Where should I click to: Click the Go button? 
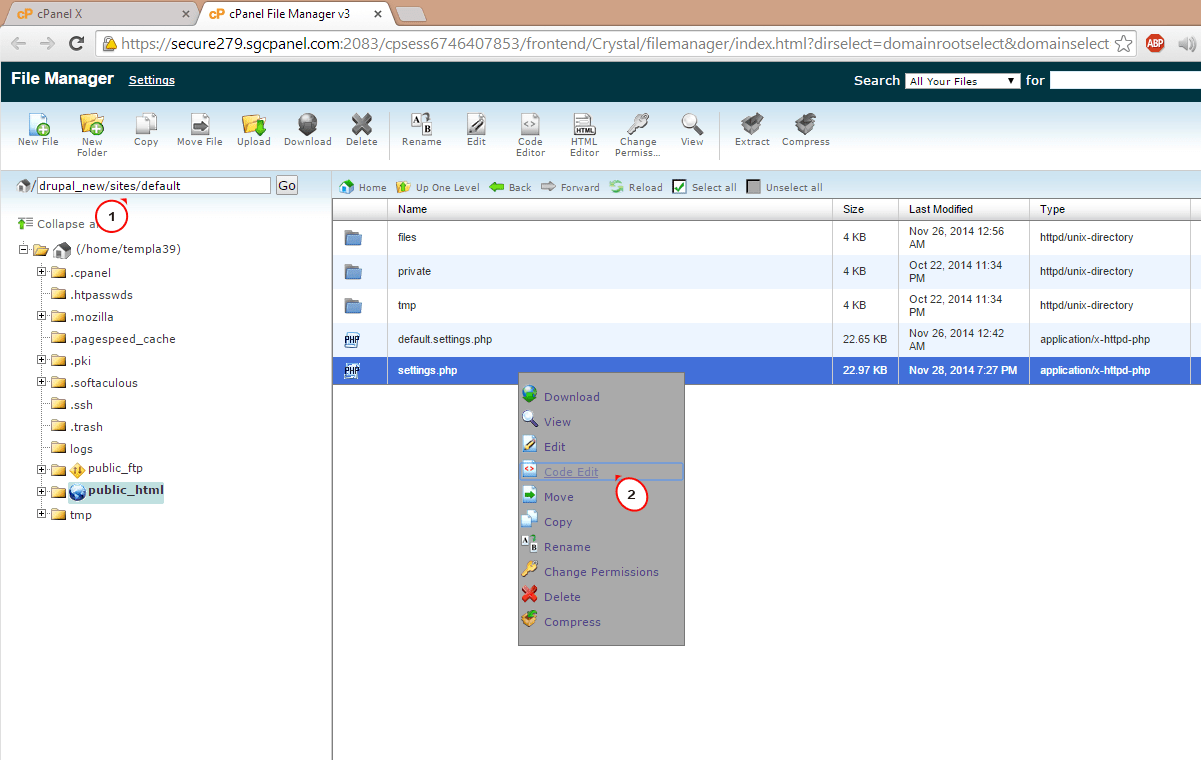287,185
